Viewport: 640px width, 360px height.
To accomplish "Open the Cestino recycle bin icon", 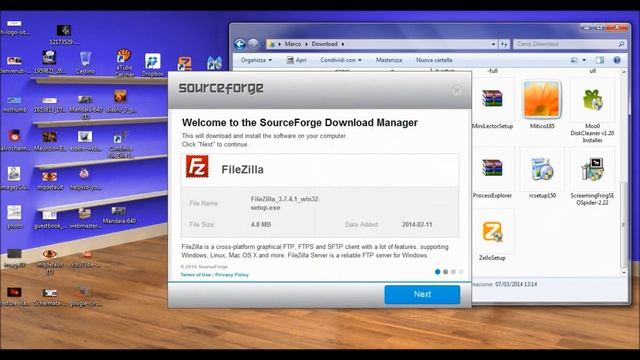I will [x=85, y=62].
